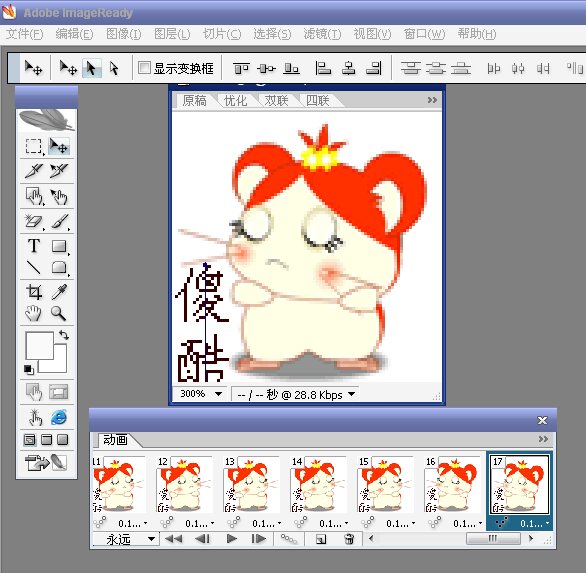Click the background color swatch
Screen dimensions: 586x573
pyautogui.click(x=60, y=363)
